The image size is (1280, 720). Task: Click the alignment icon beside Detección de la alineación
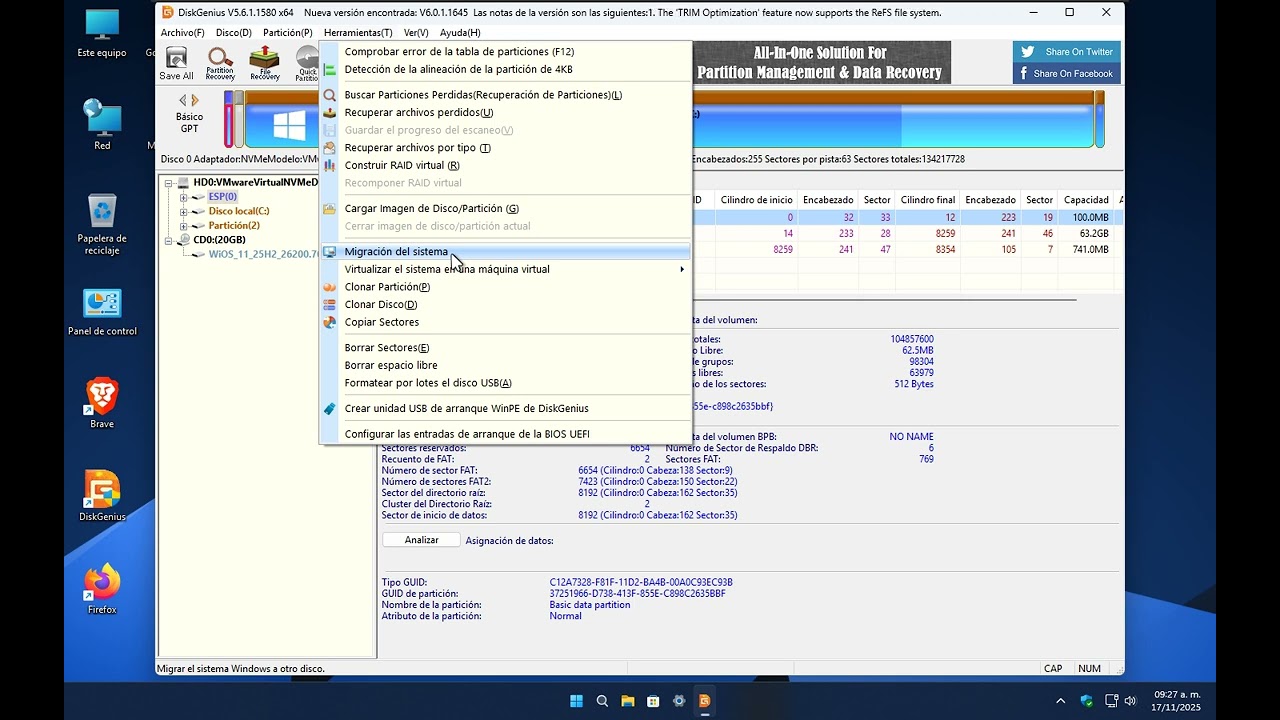pos(330,70)
